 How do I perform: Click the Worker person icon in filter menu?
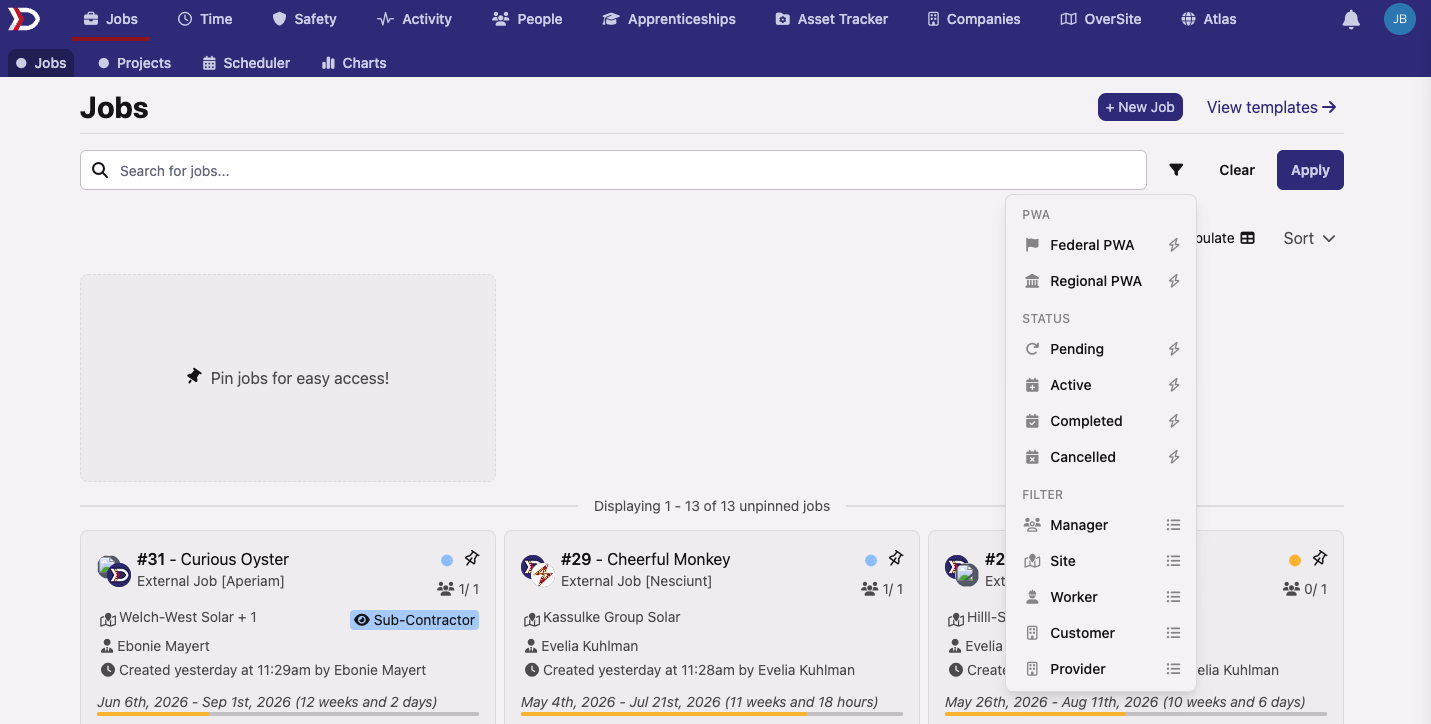(x=1032, y=597)
